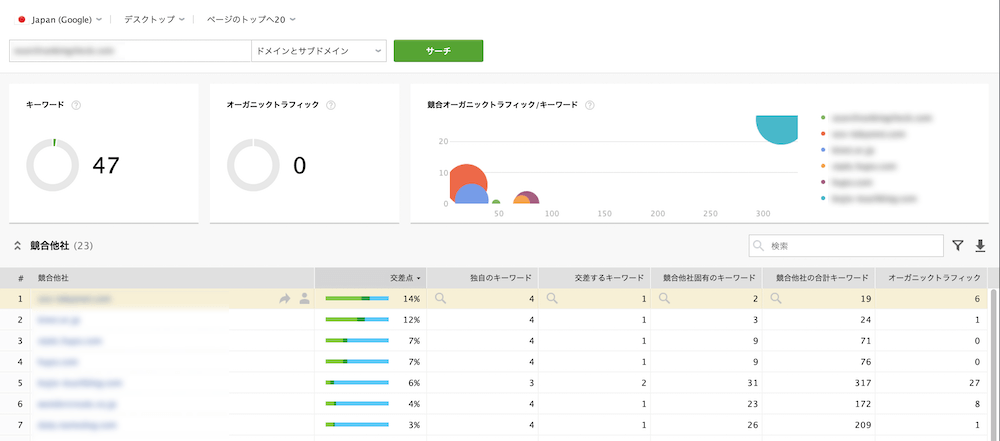Click the teal bubble in the chart
Viewport: 1000px width, 441px height.
[777, 129]
